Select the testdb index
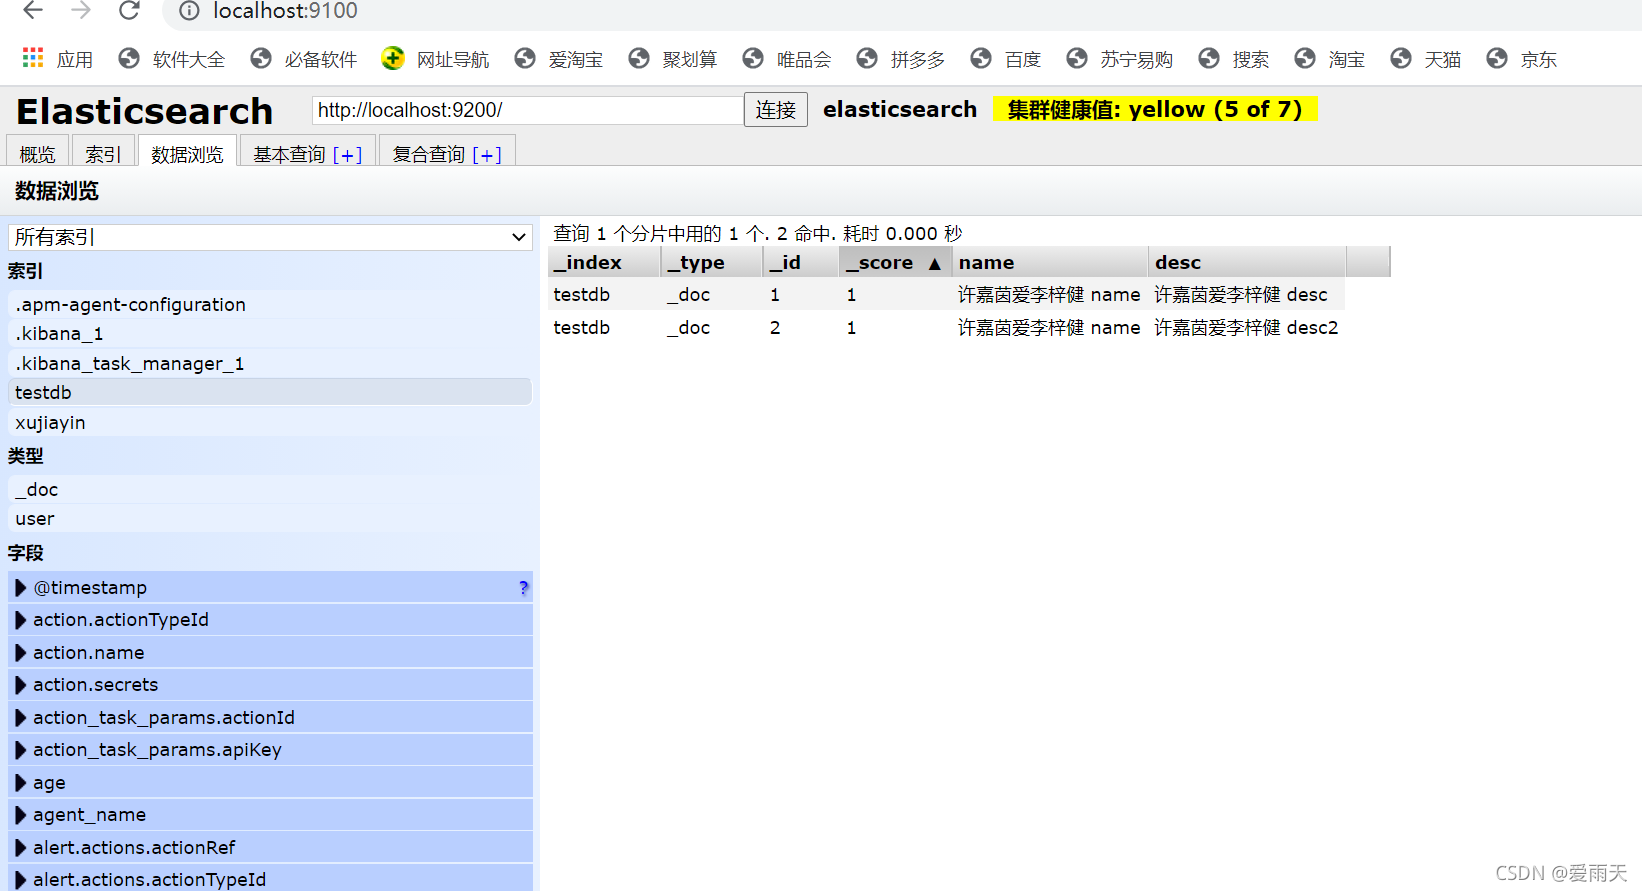The image size is (1642, 891). click(x=270, y=392)
